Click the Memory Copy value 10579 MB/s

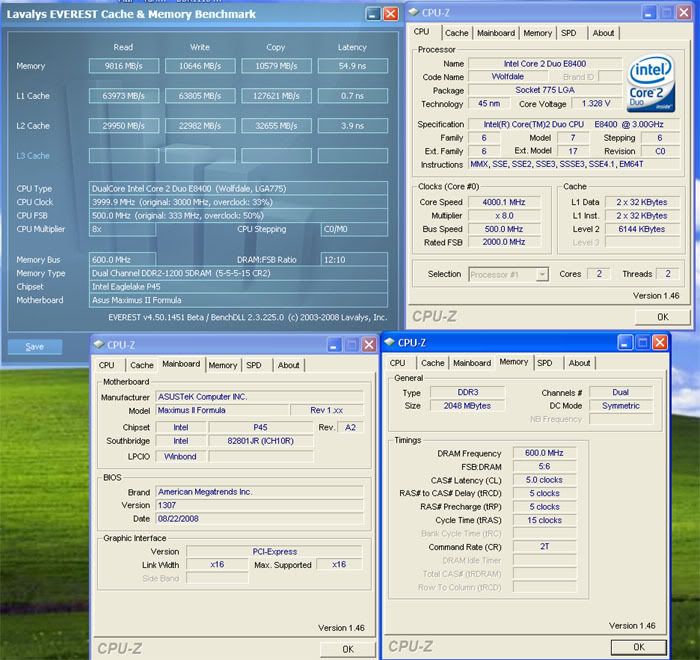click(276, 66)
